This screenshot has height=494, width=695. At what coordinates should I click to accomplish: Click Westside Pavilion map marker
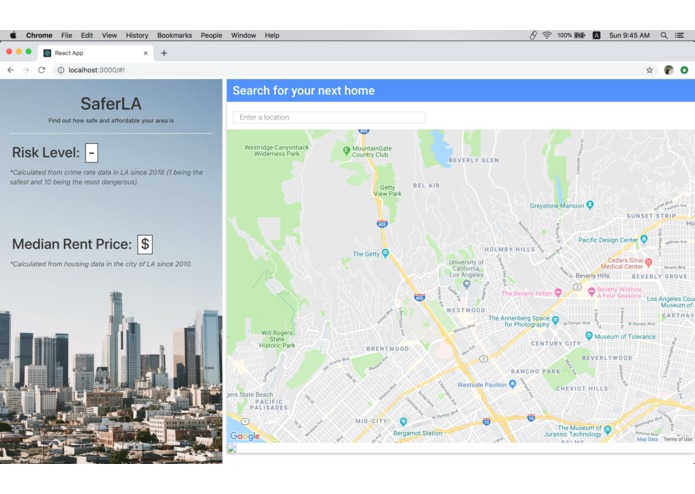512,384
